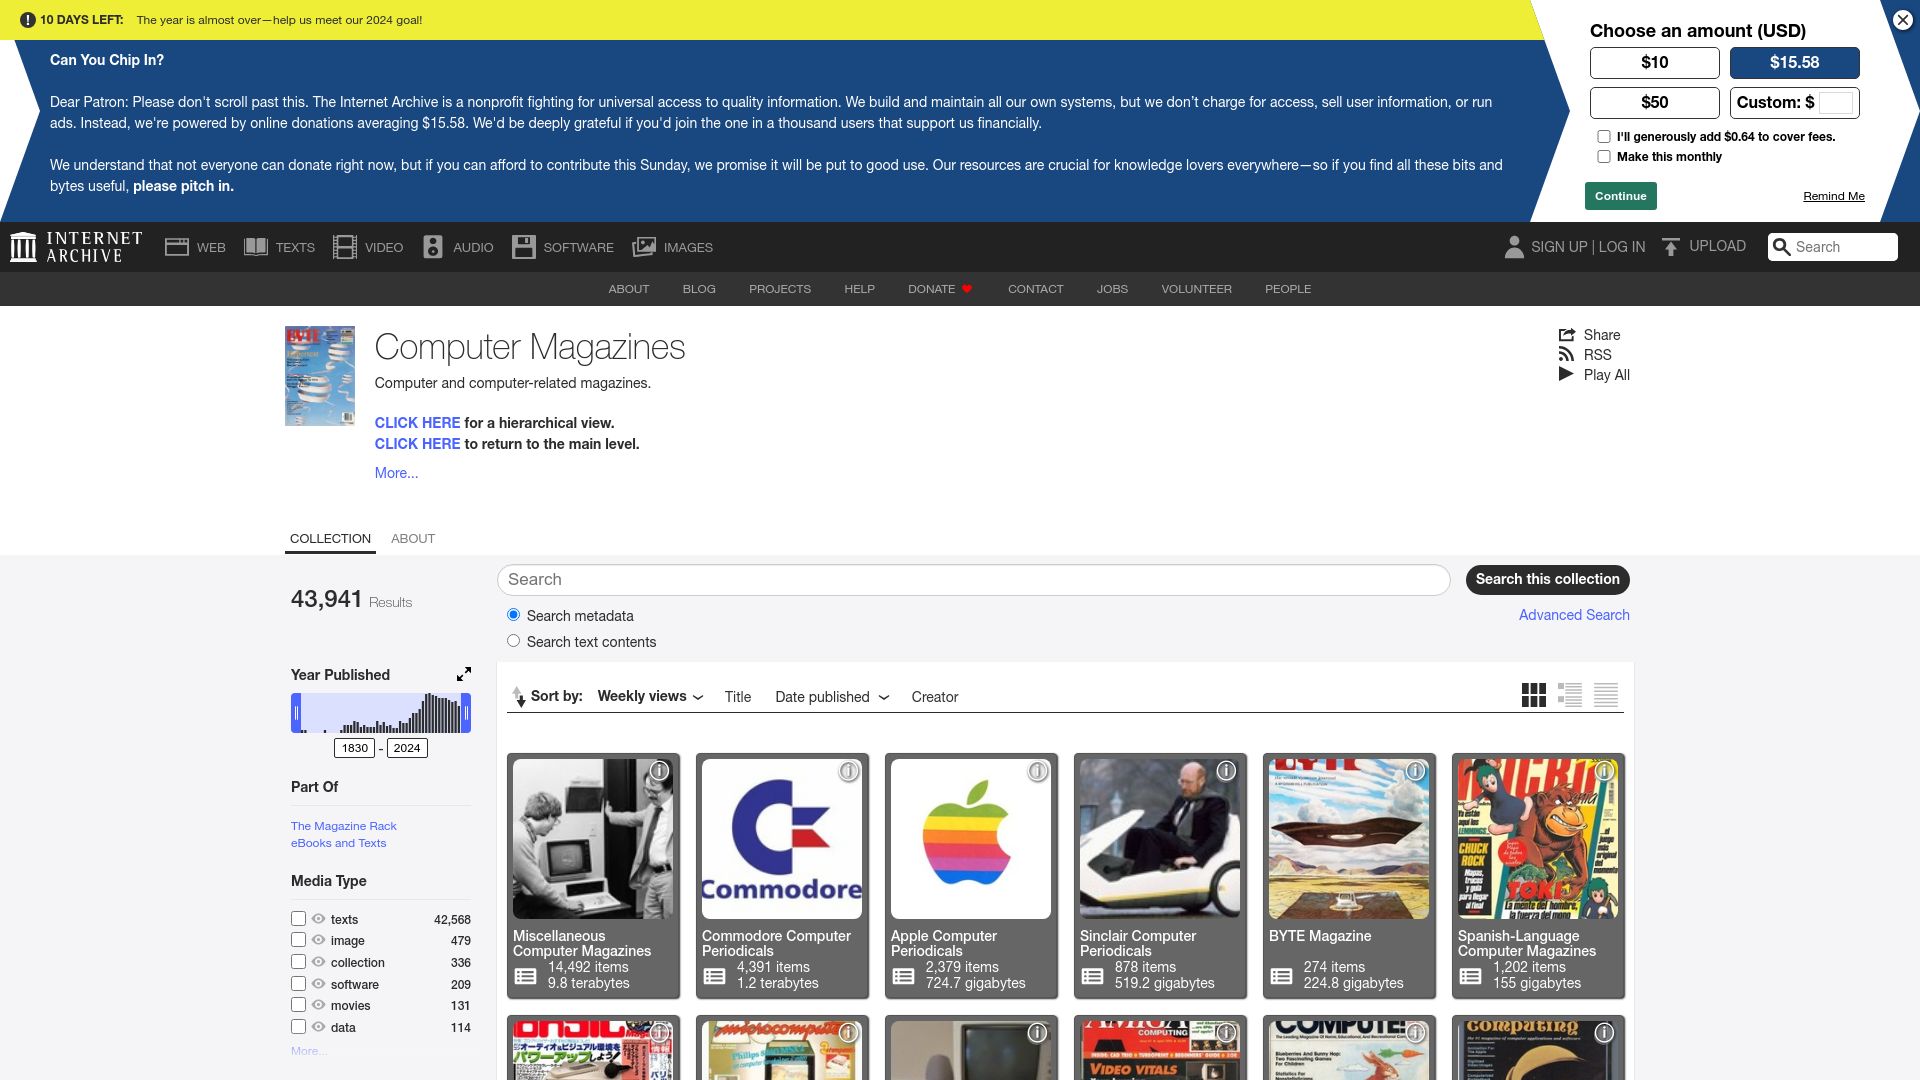Expand the collection description More link
1920x1080 pixels.
(396, 473)
